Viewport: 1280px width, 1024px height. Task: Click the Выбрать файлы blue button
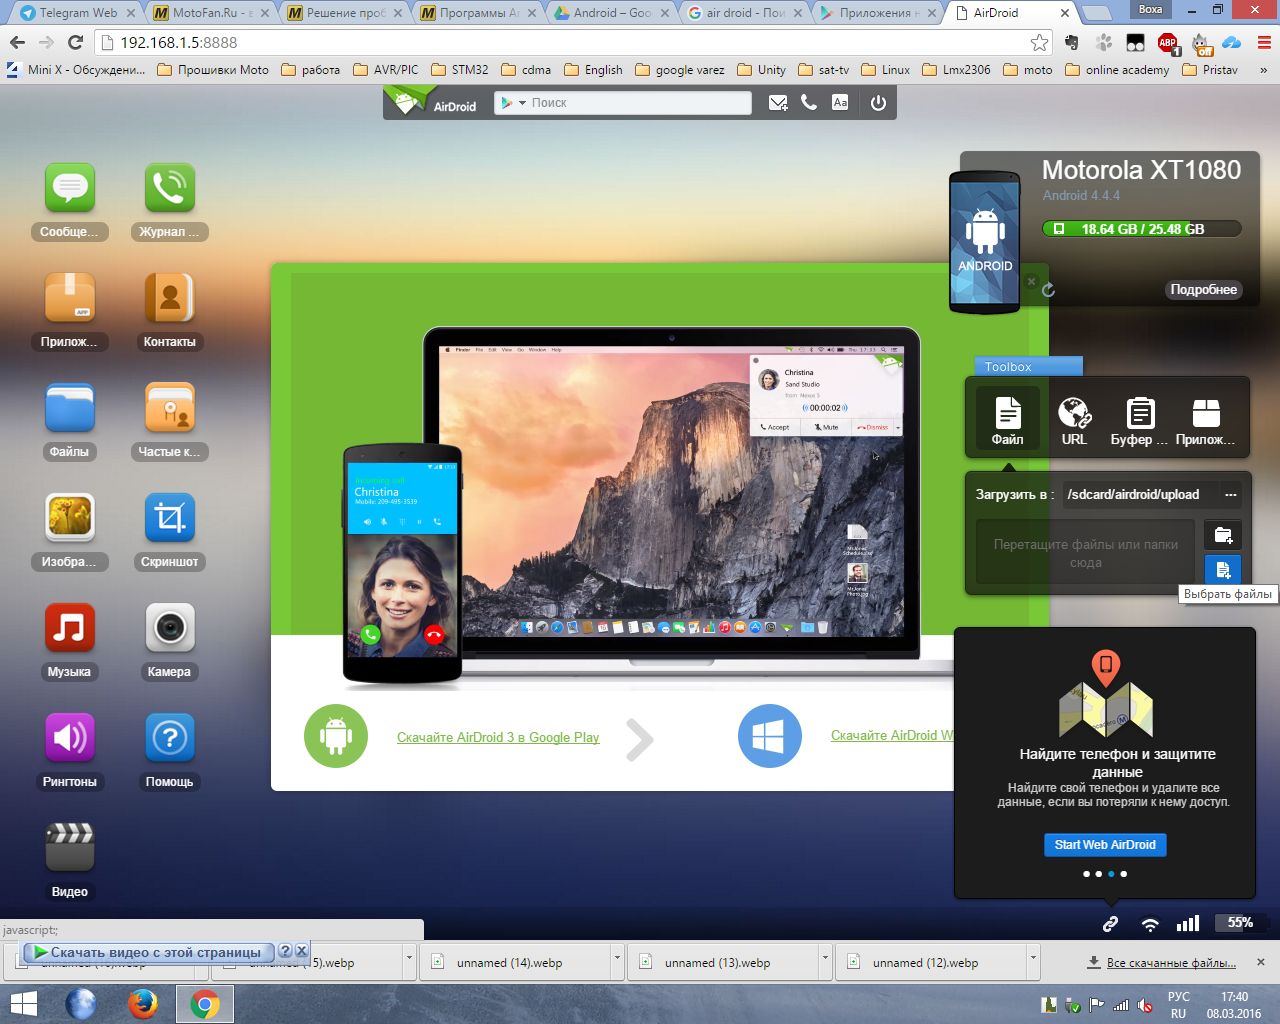coord(1222,570)
